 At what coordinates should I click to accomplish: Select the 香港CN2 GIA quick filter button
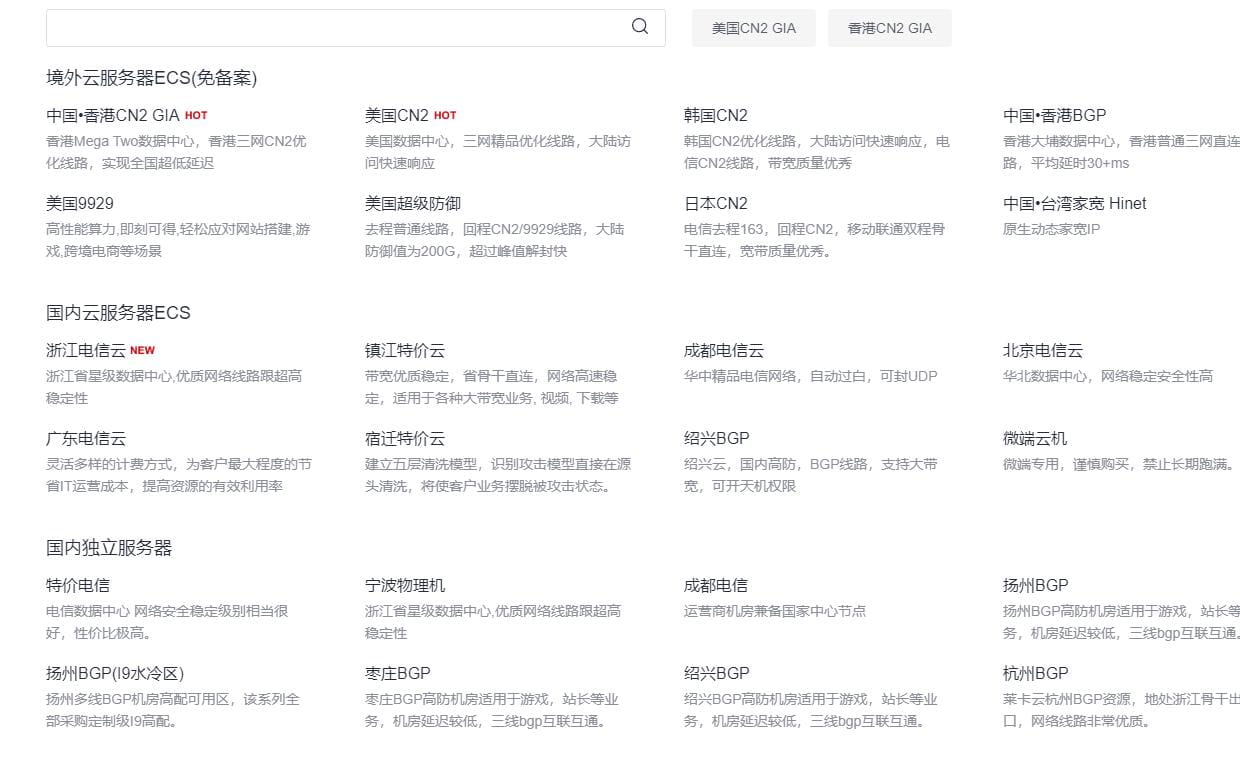(x=889, y=27)
